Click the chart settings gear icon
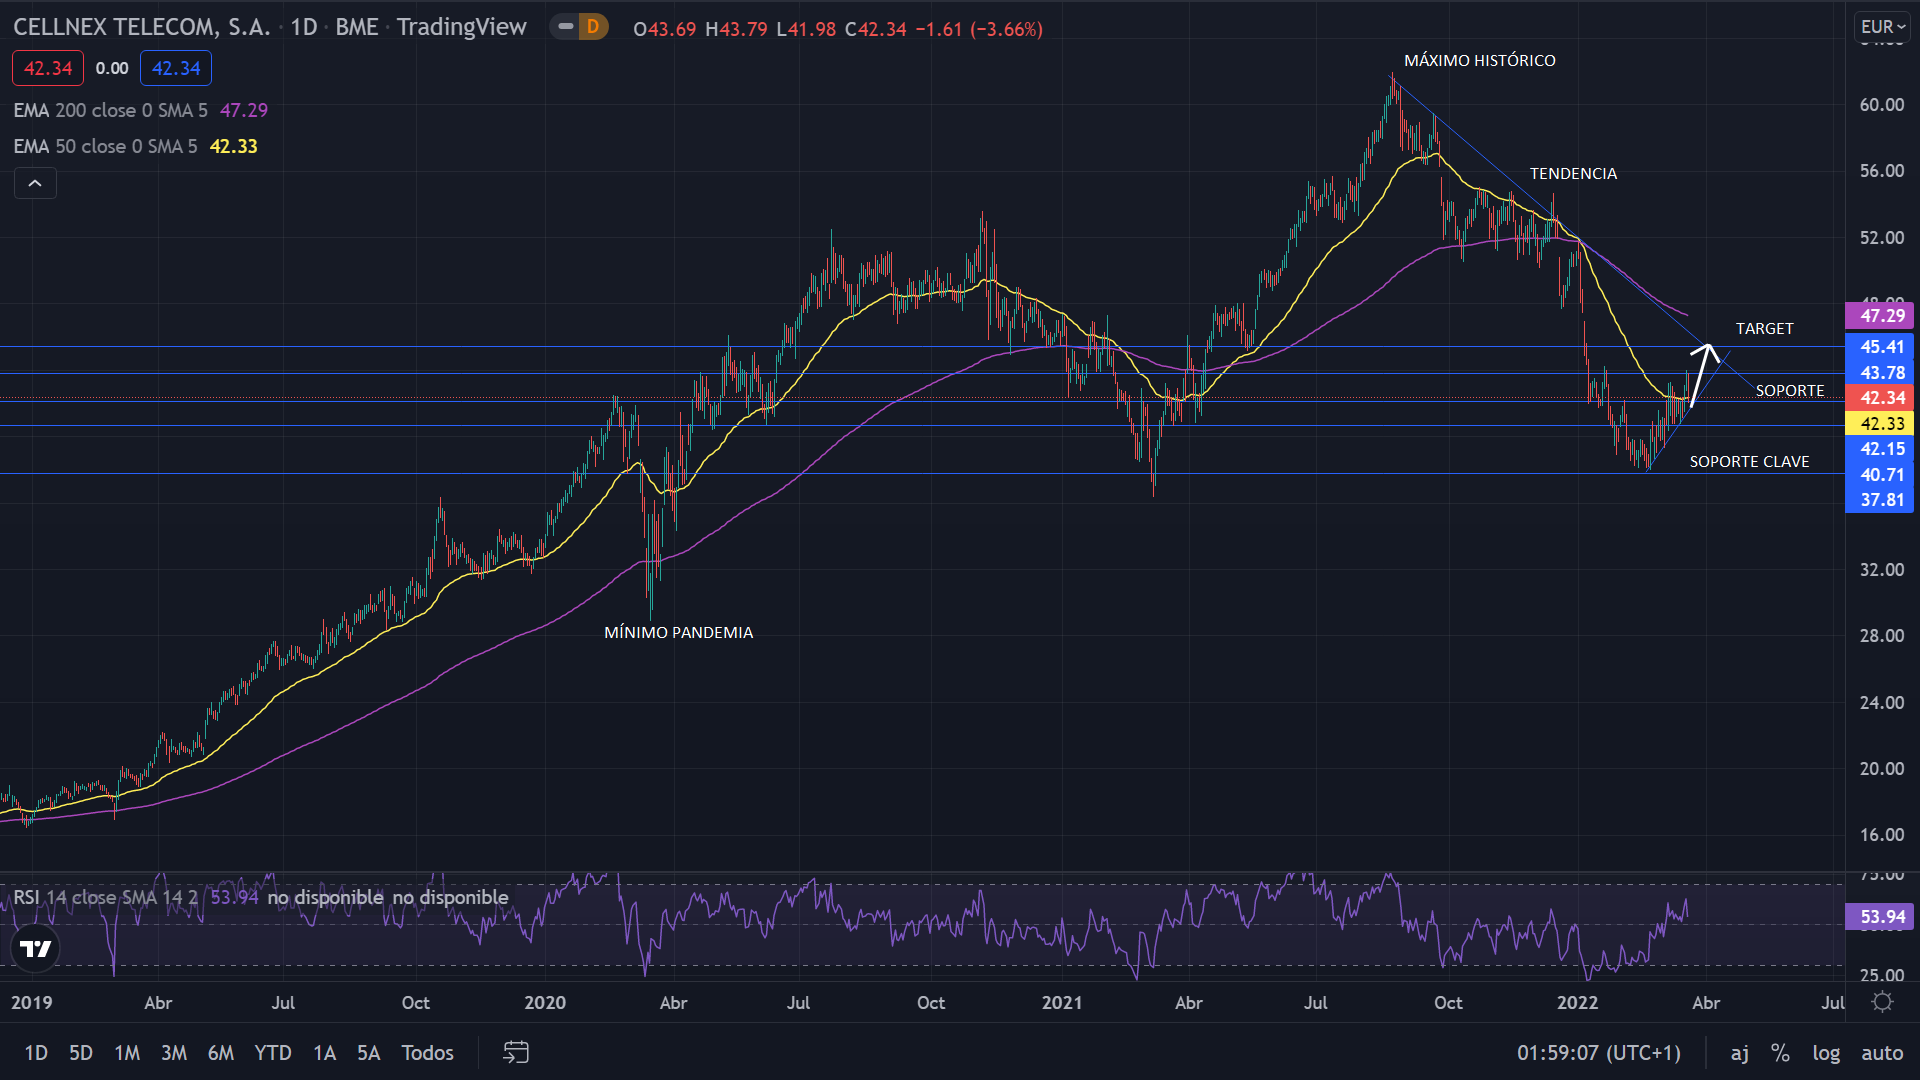 point(1882,1002)
